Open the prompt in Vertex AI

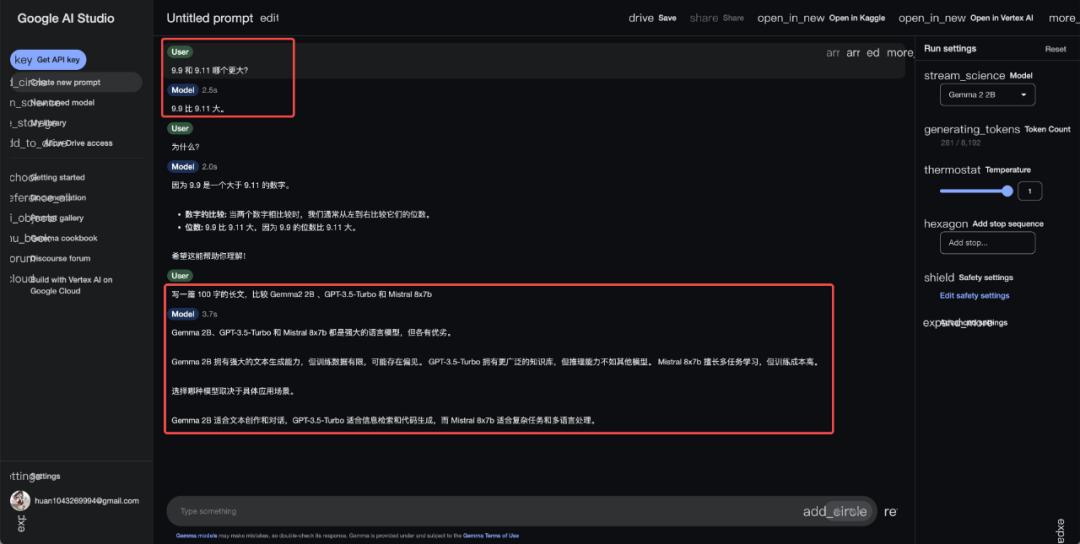pyautogui.click(x=966, y=18)
